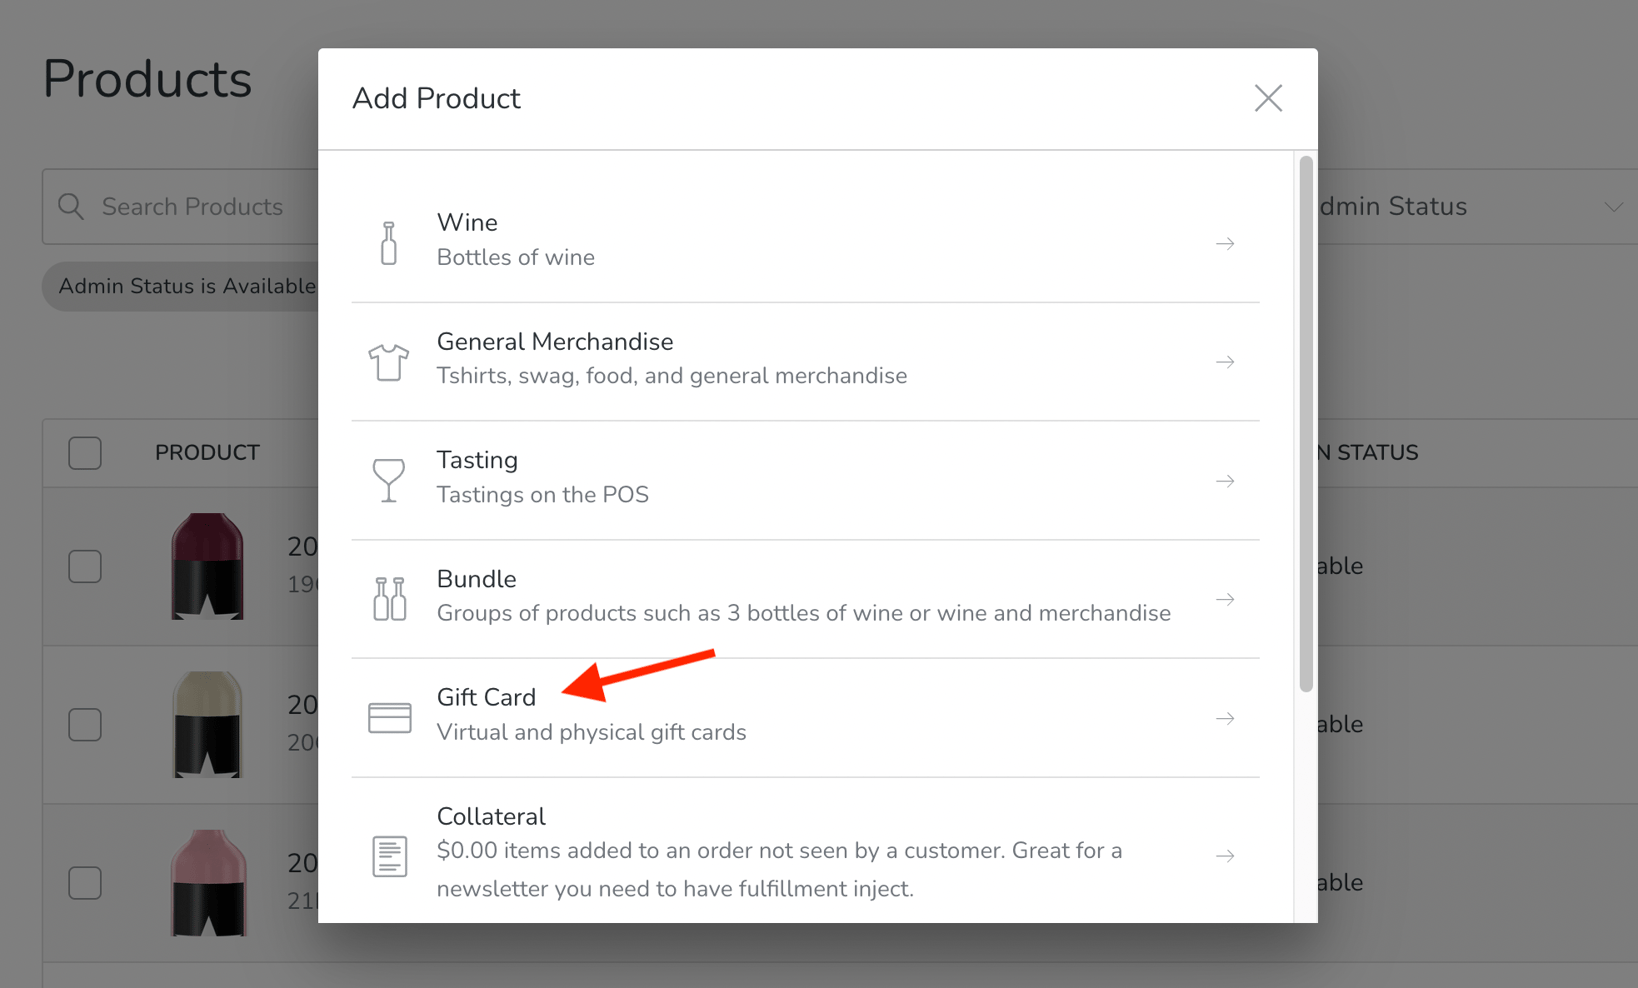1638x988 pixels.
Task: Tick the first product row checkbox
Action: click(85, 566)
